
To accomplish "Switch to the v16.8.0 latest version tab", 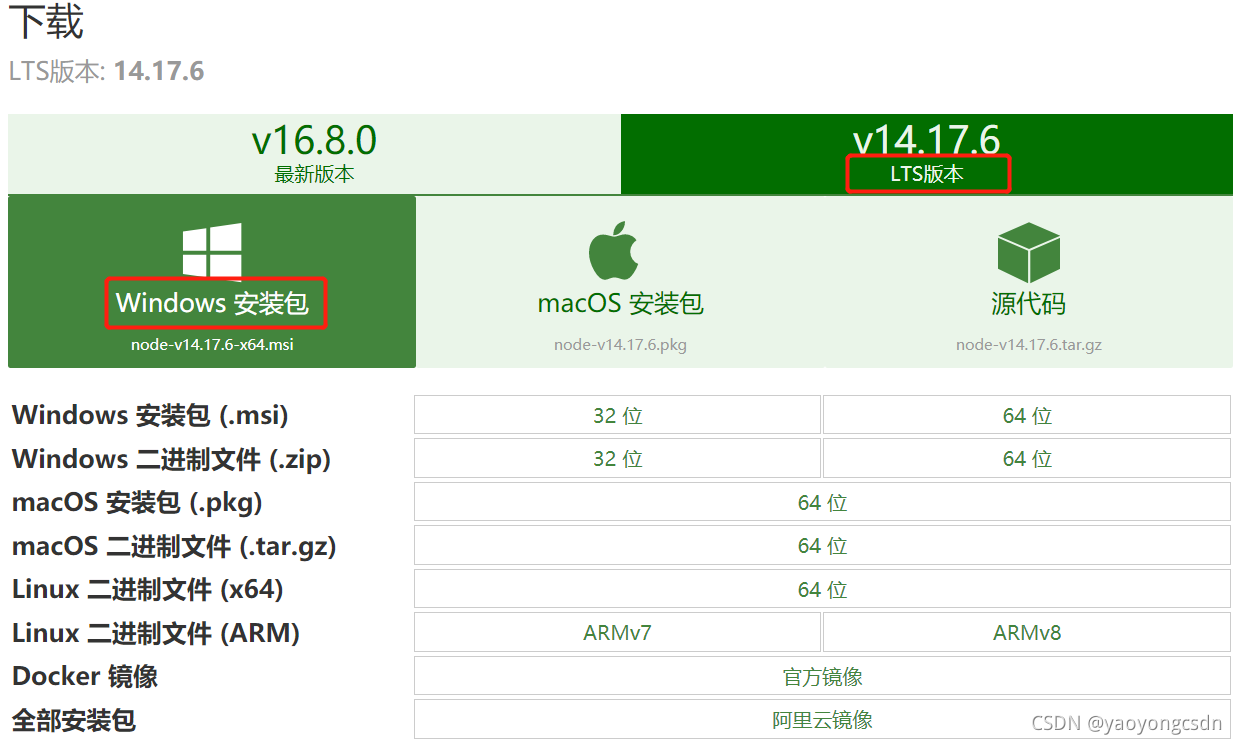I will (x=314, y=154).
